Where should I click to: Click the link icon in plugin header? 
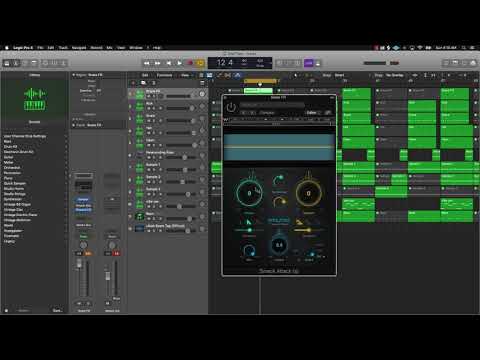point(328,113)
